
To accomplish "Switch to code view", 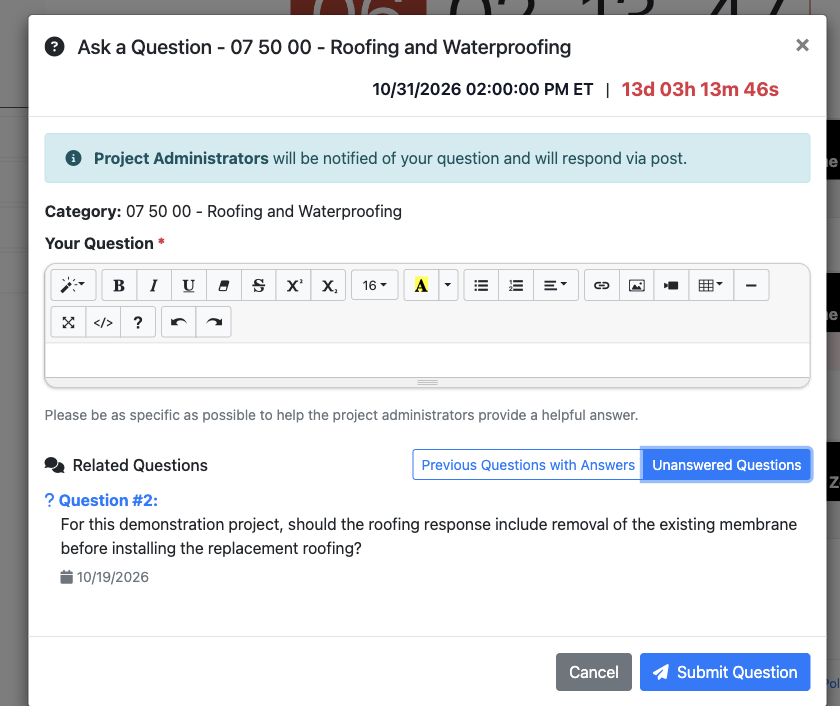I will (103, 322).
